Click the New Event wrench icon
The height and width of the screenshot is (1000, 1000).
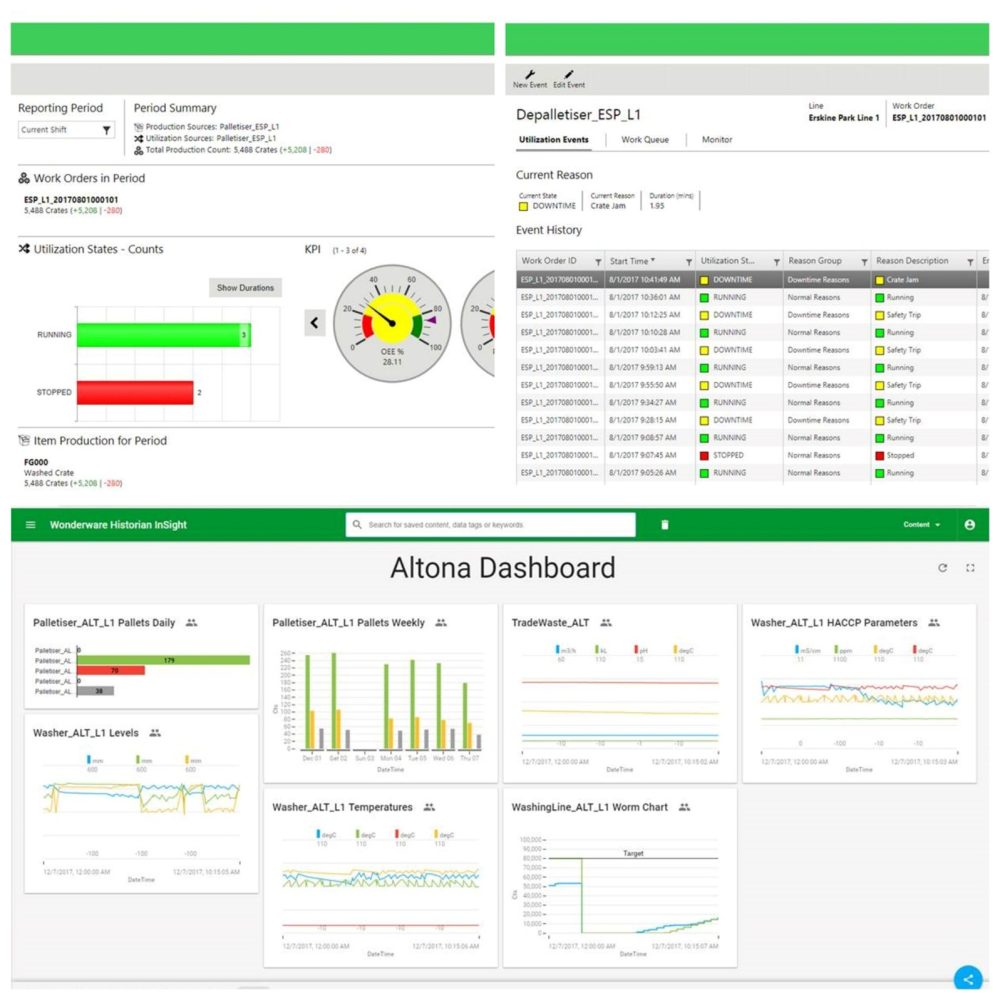click(x=529, y=75)
